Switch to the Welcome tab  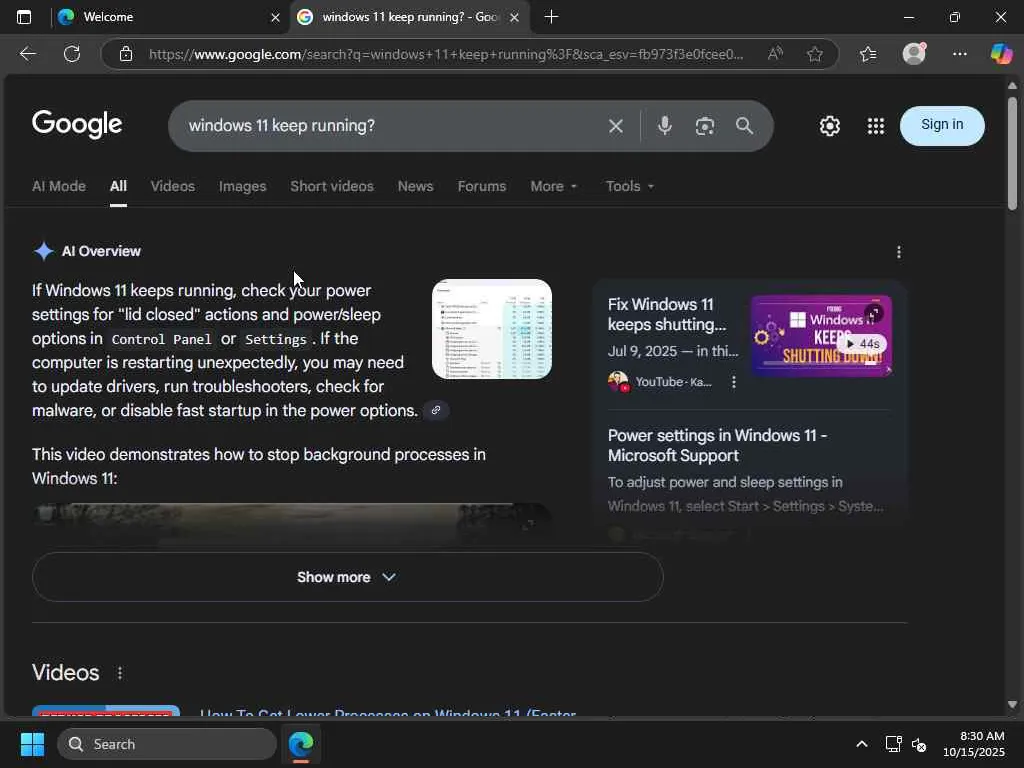[157, 17]
